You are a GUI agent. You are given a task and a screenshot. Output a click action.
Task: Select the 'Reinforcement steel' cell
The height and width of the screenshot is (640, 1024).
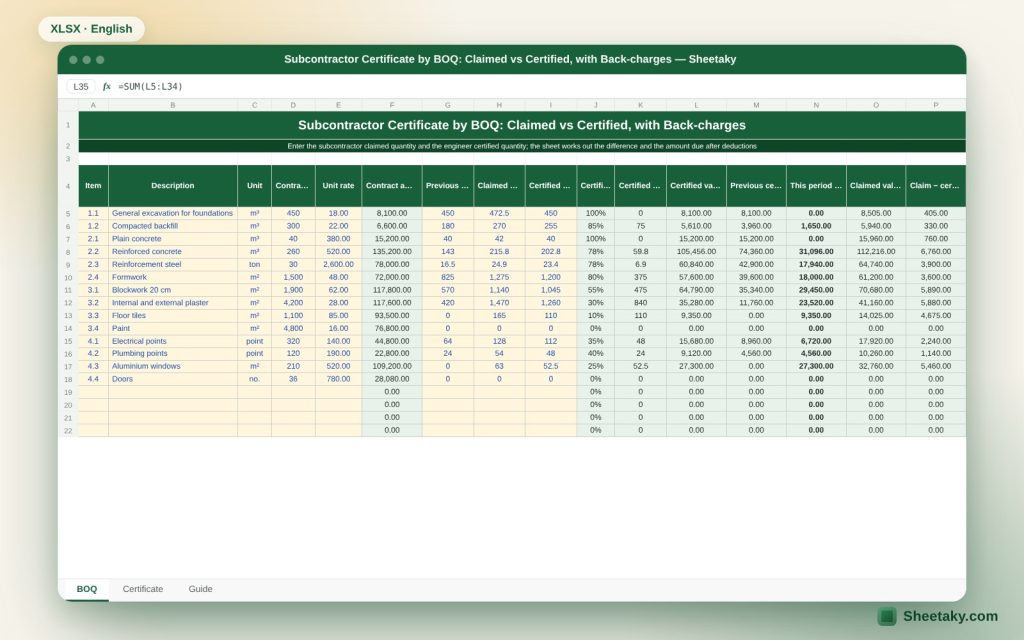point(172,264)
